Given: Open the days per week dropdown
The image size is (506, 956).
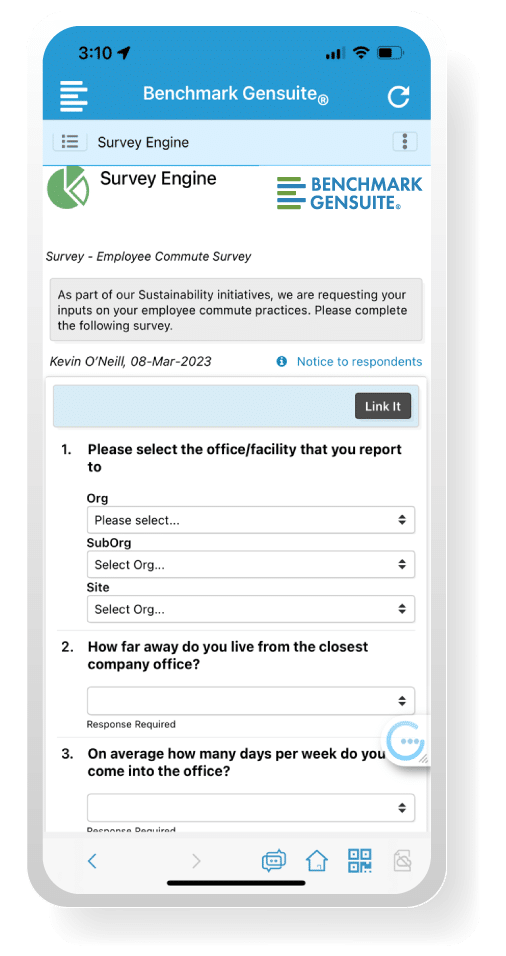Looking at the screenshot, I should coord(251,808).
